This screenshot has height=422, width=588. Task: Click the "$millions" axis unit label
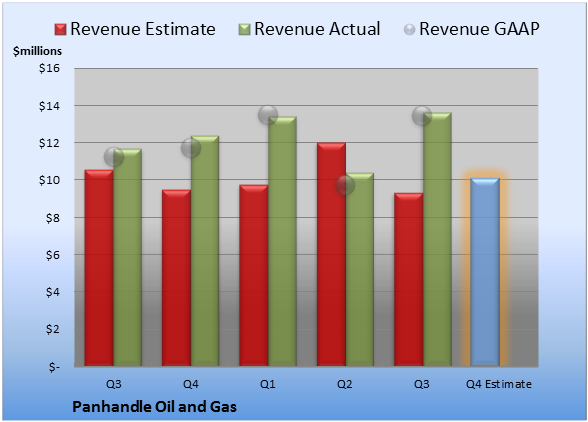tap(37, 51)
